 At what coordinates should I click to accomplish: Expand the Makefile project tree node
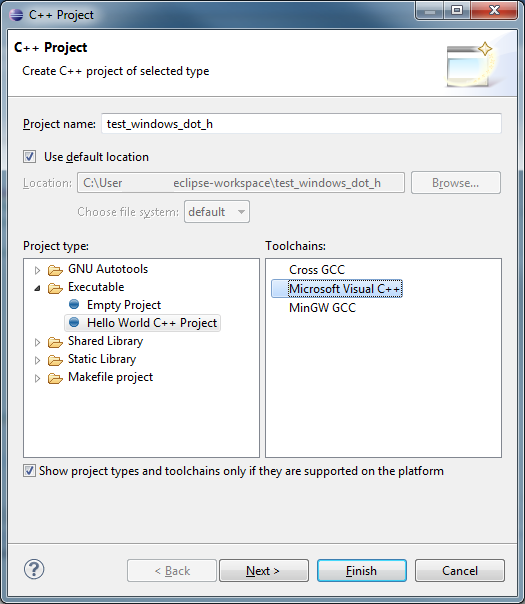click(x=37, y=378)
